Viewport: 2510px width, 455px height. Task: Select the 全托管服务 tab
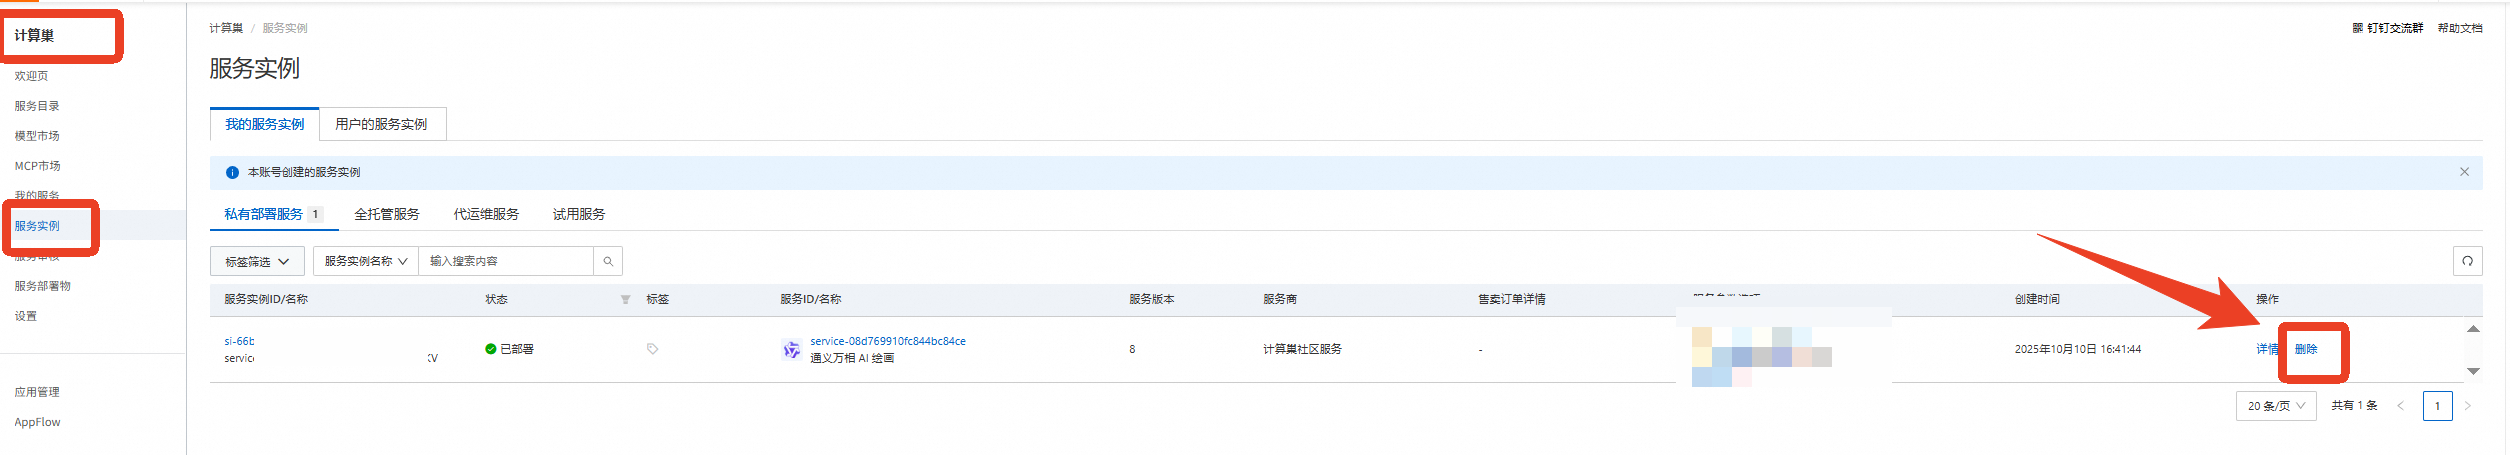(x=386, y=214)
